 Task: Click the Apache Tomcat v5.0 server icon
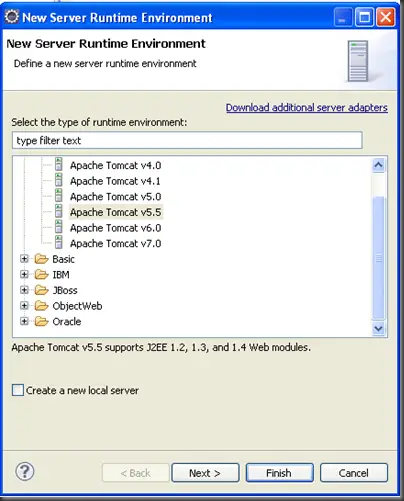pyautogui.click(x=59, y=196)
